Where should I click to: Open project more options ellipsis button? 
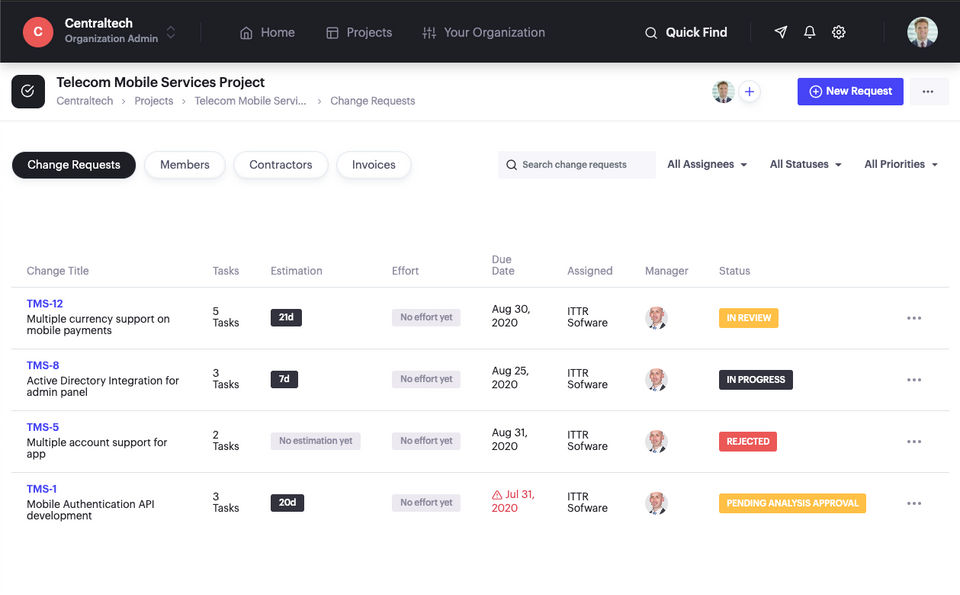pos(928,92)
